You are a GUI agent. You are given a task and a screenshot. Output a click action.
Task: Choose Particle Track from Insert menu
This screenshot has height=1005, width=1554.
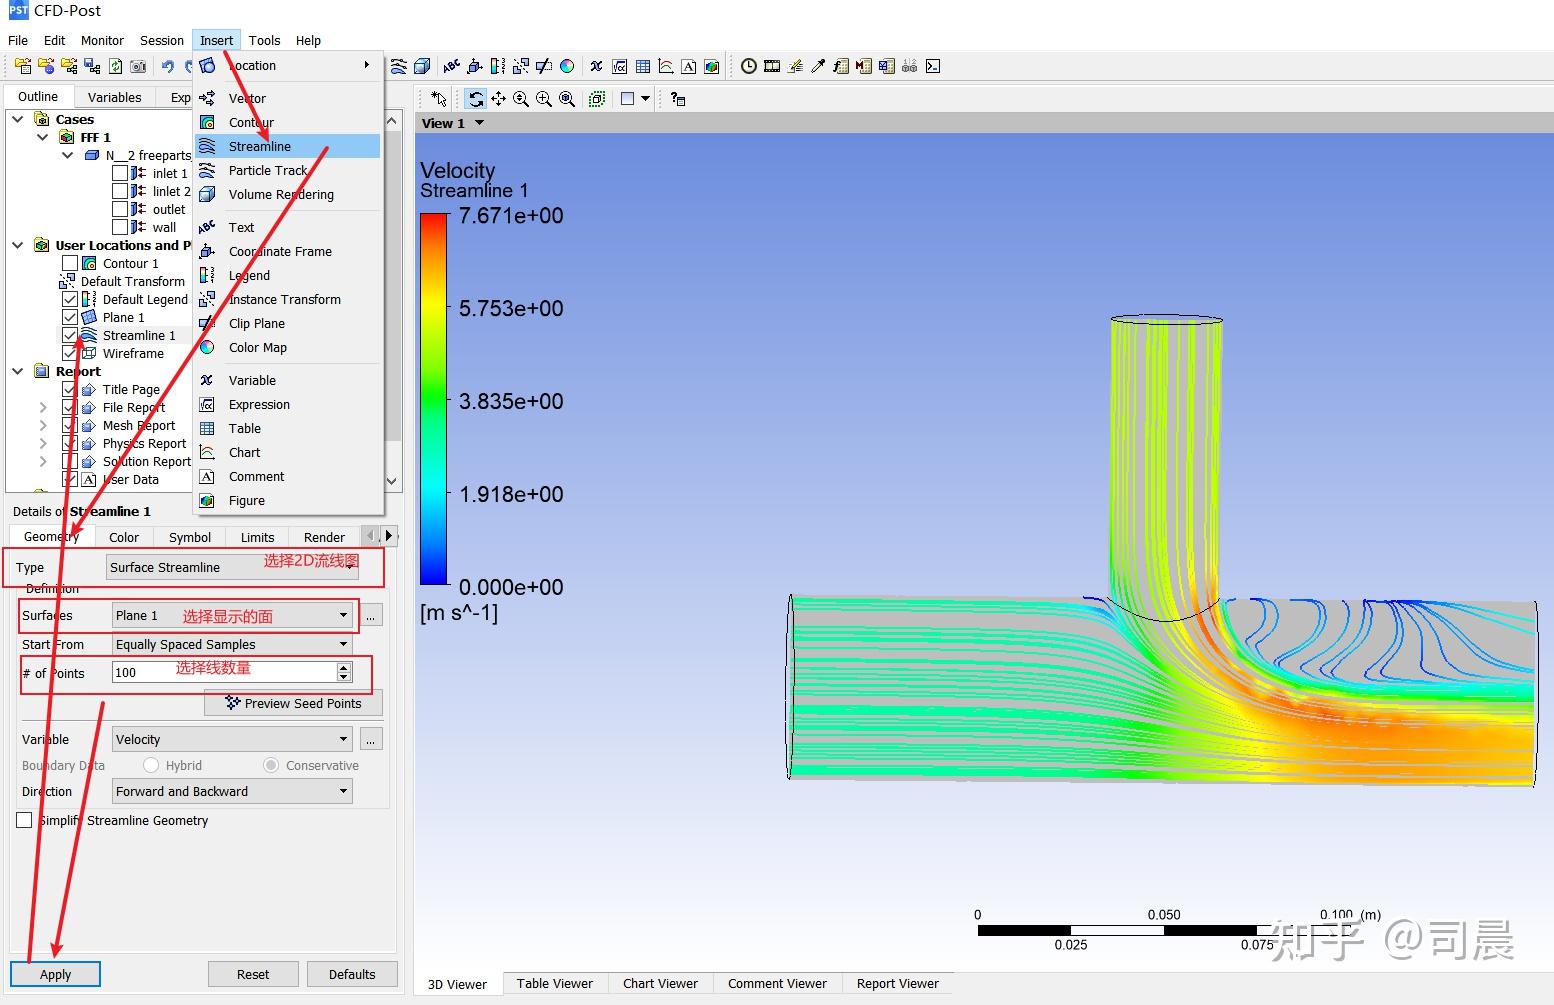(x=268, y=170)
